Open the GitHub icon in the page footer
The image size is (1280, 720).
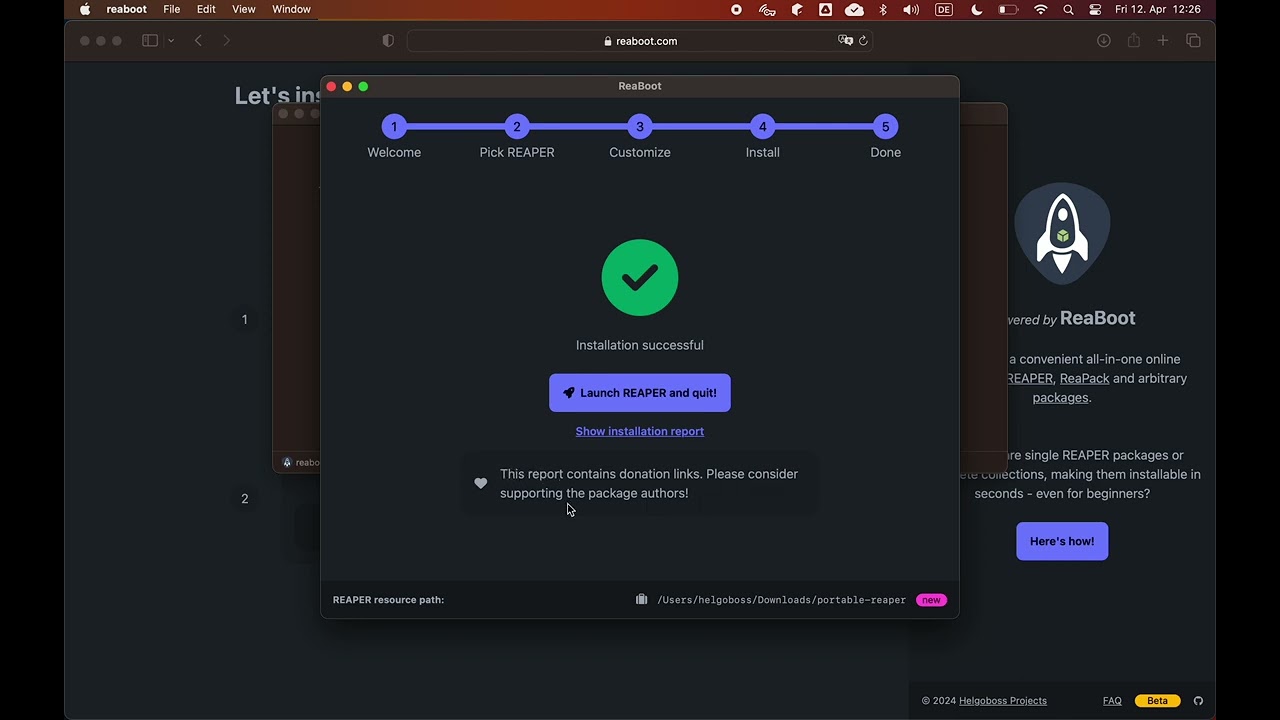1198,701
